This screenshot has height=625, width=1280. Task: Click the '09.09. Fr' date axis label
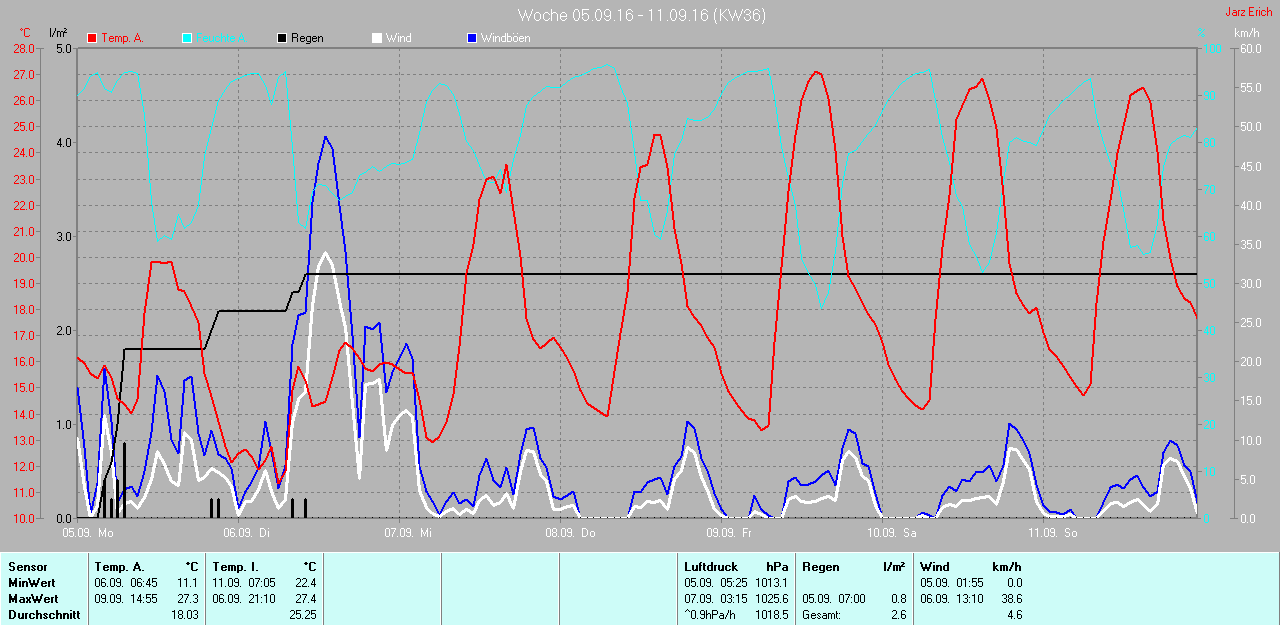pos(729,534)
